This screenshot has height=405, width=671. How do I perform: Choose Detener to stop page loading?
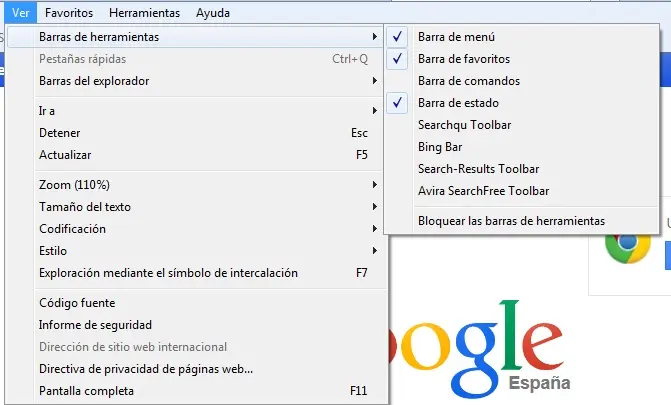pyautogui.click(x=195, y=133)
